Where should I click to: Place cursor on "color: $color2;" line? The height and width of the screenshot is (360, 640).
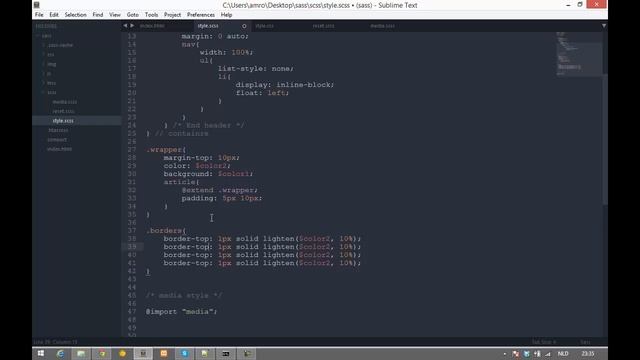point(197,166)
